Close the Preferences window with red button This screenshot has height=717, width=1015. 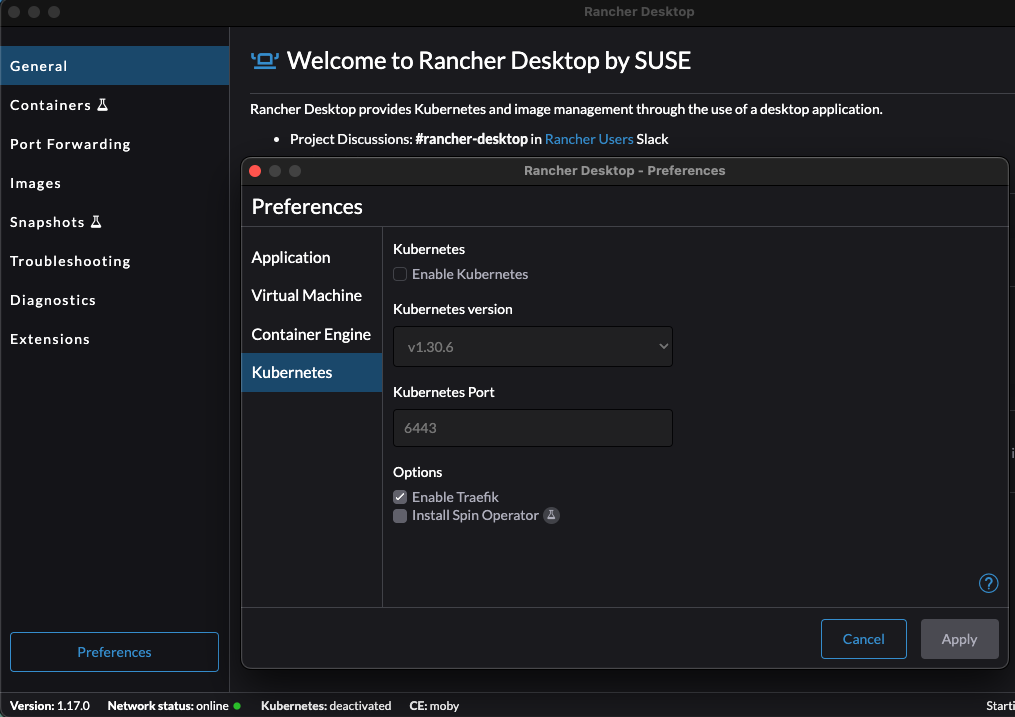[x=255, y=171]
